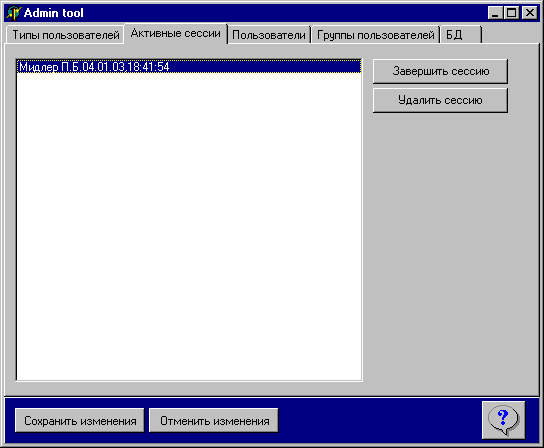
Task: Click empty white area of sessions list
Action: pos(189,226)
